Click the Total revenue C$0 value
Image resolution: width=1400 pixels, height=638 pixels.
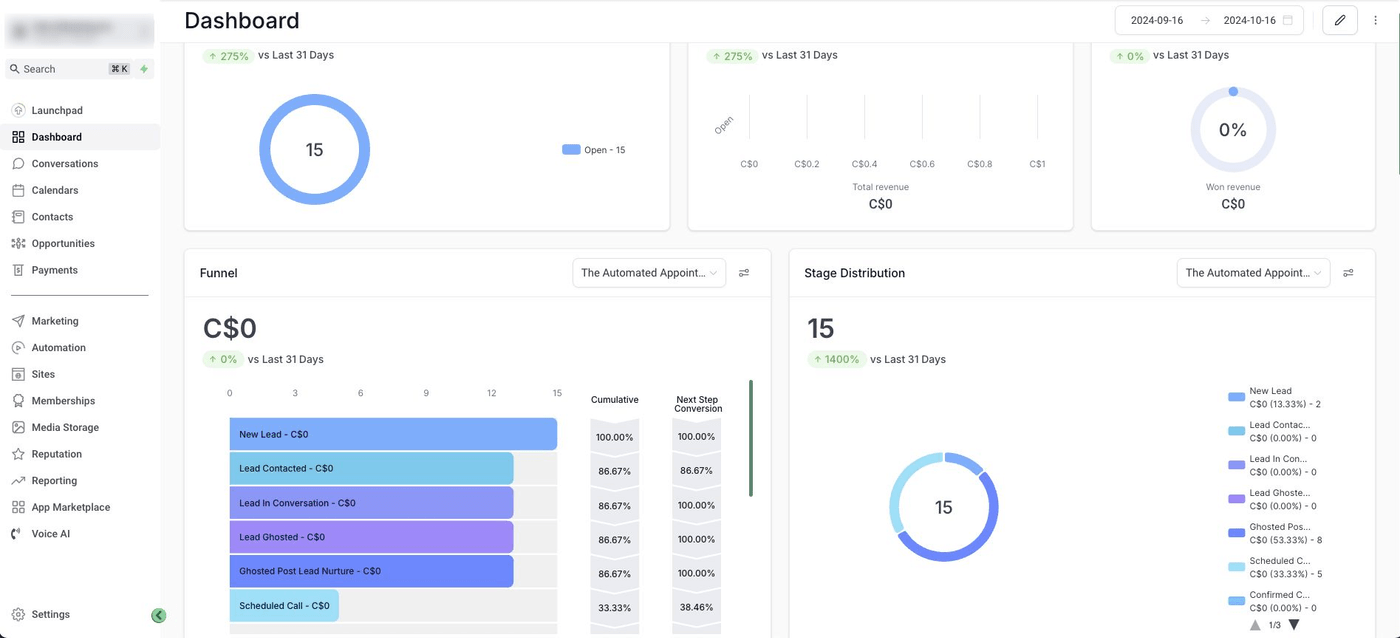tap(880, 204)
